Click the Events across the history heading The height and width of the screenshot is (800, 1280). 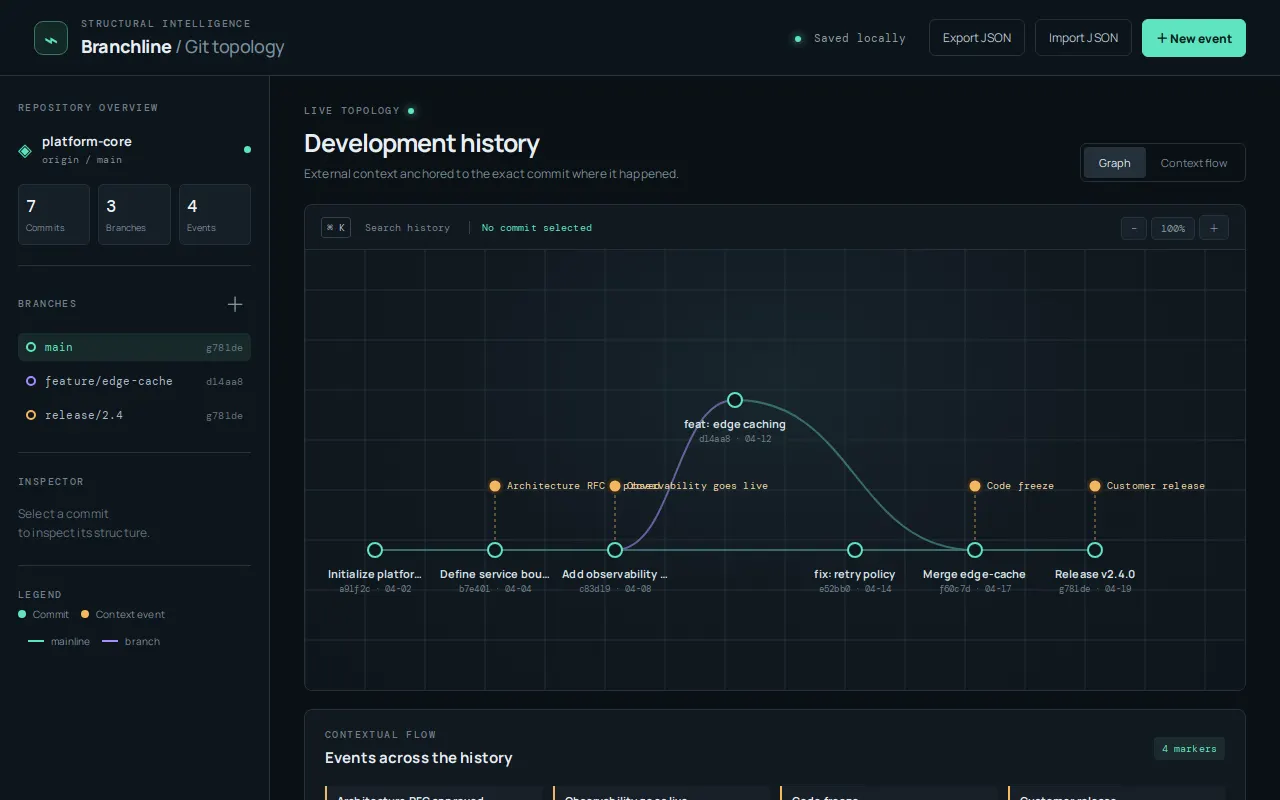click(x=419, y=758)
